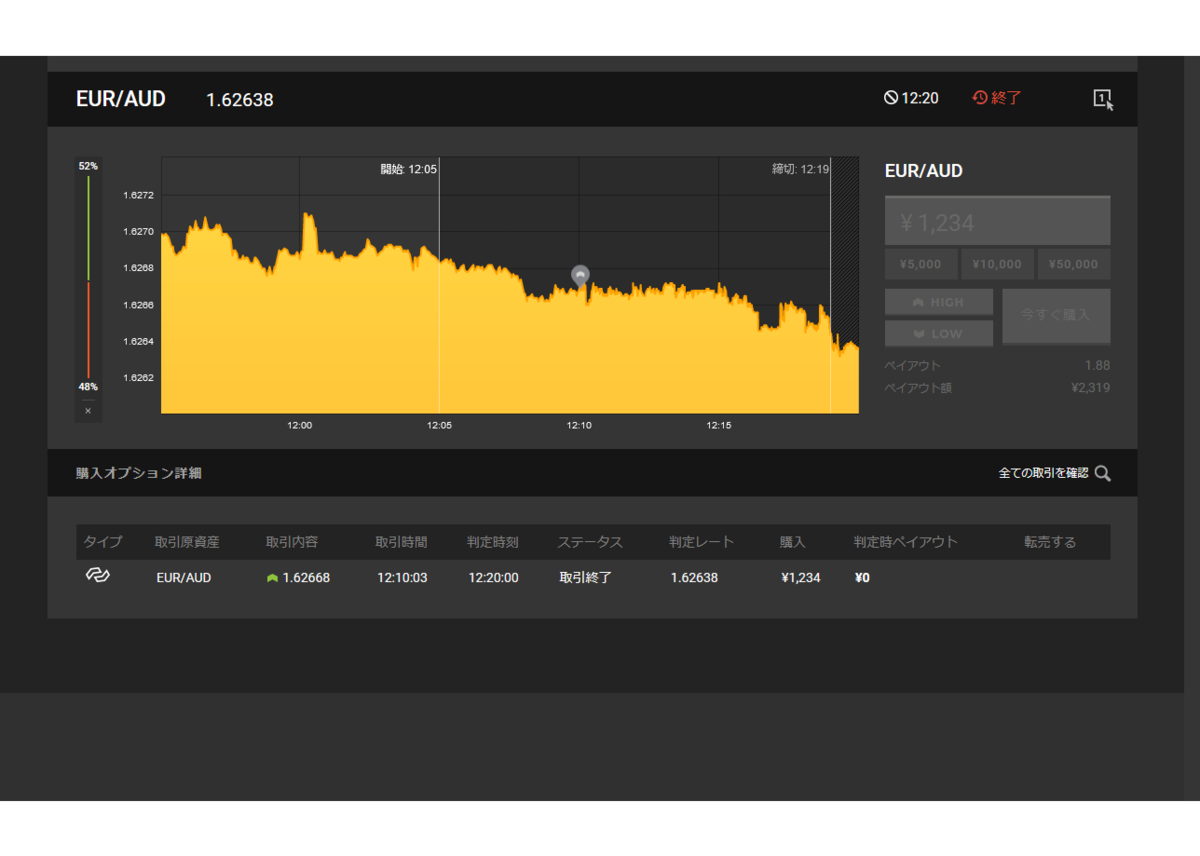Click the ¥2,319 payout amount value
Screen dimensions: 1200x856
tap(1090, 387)
